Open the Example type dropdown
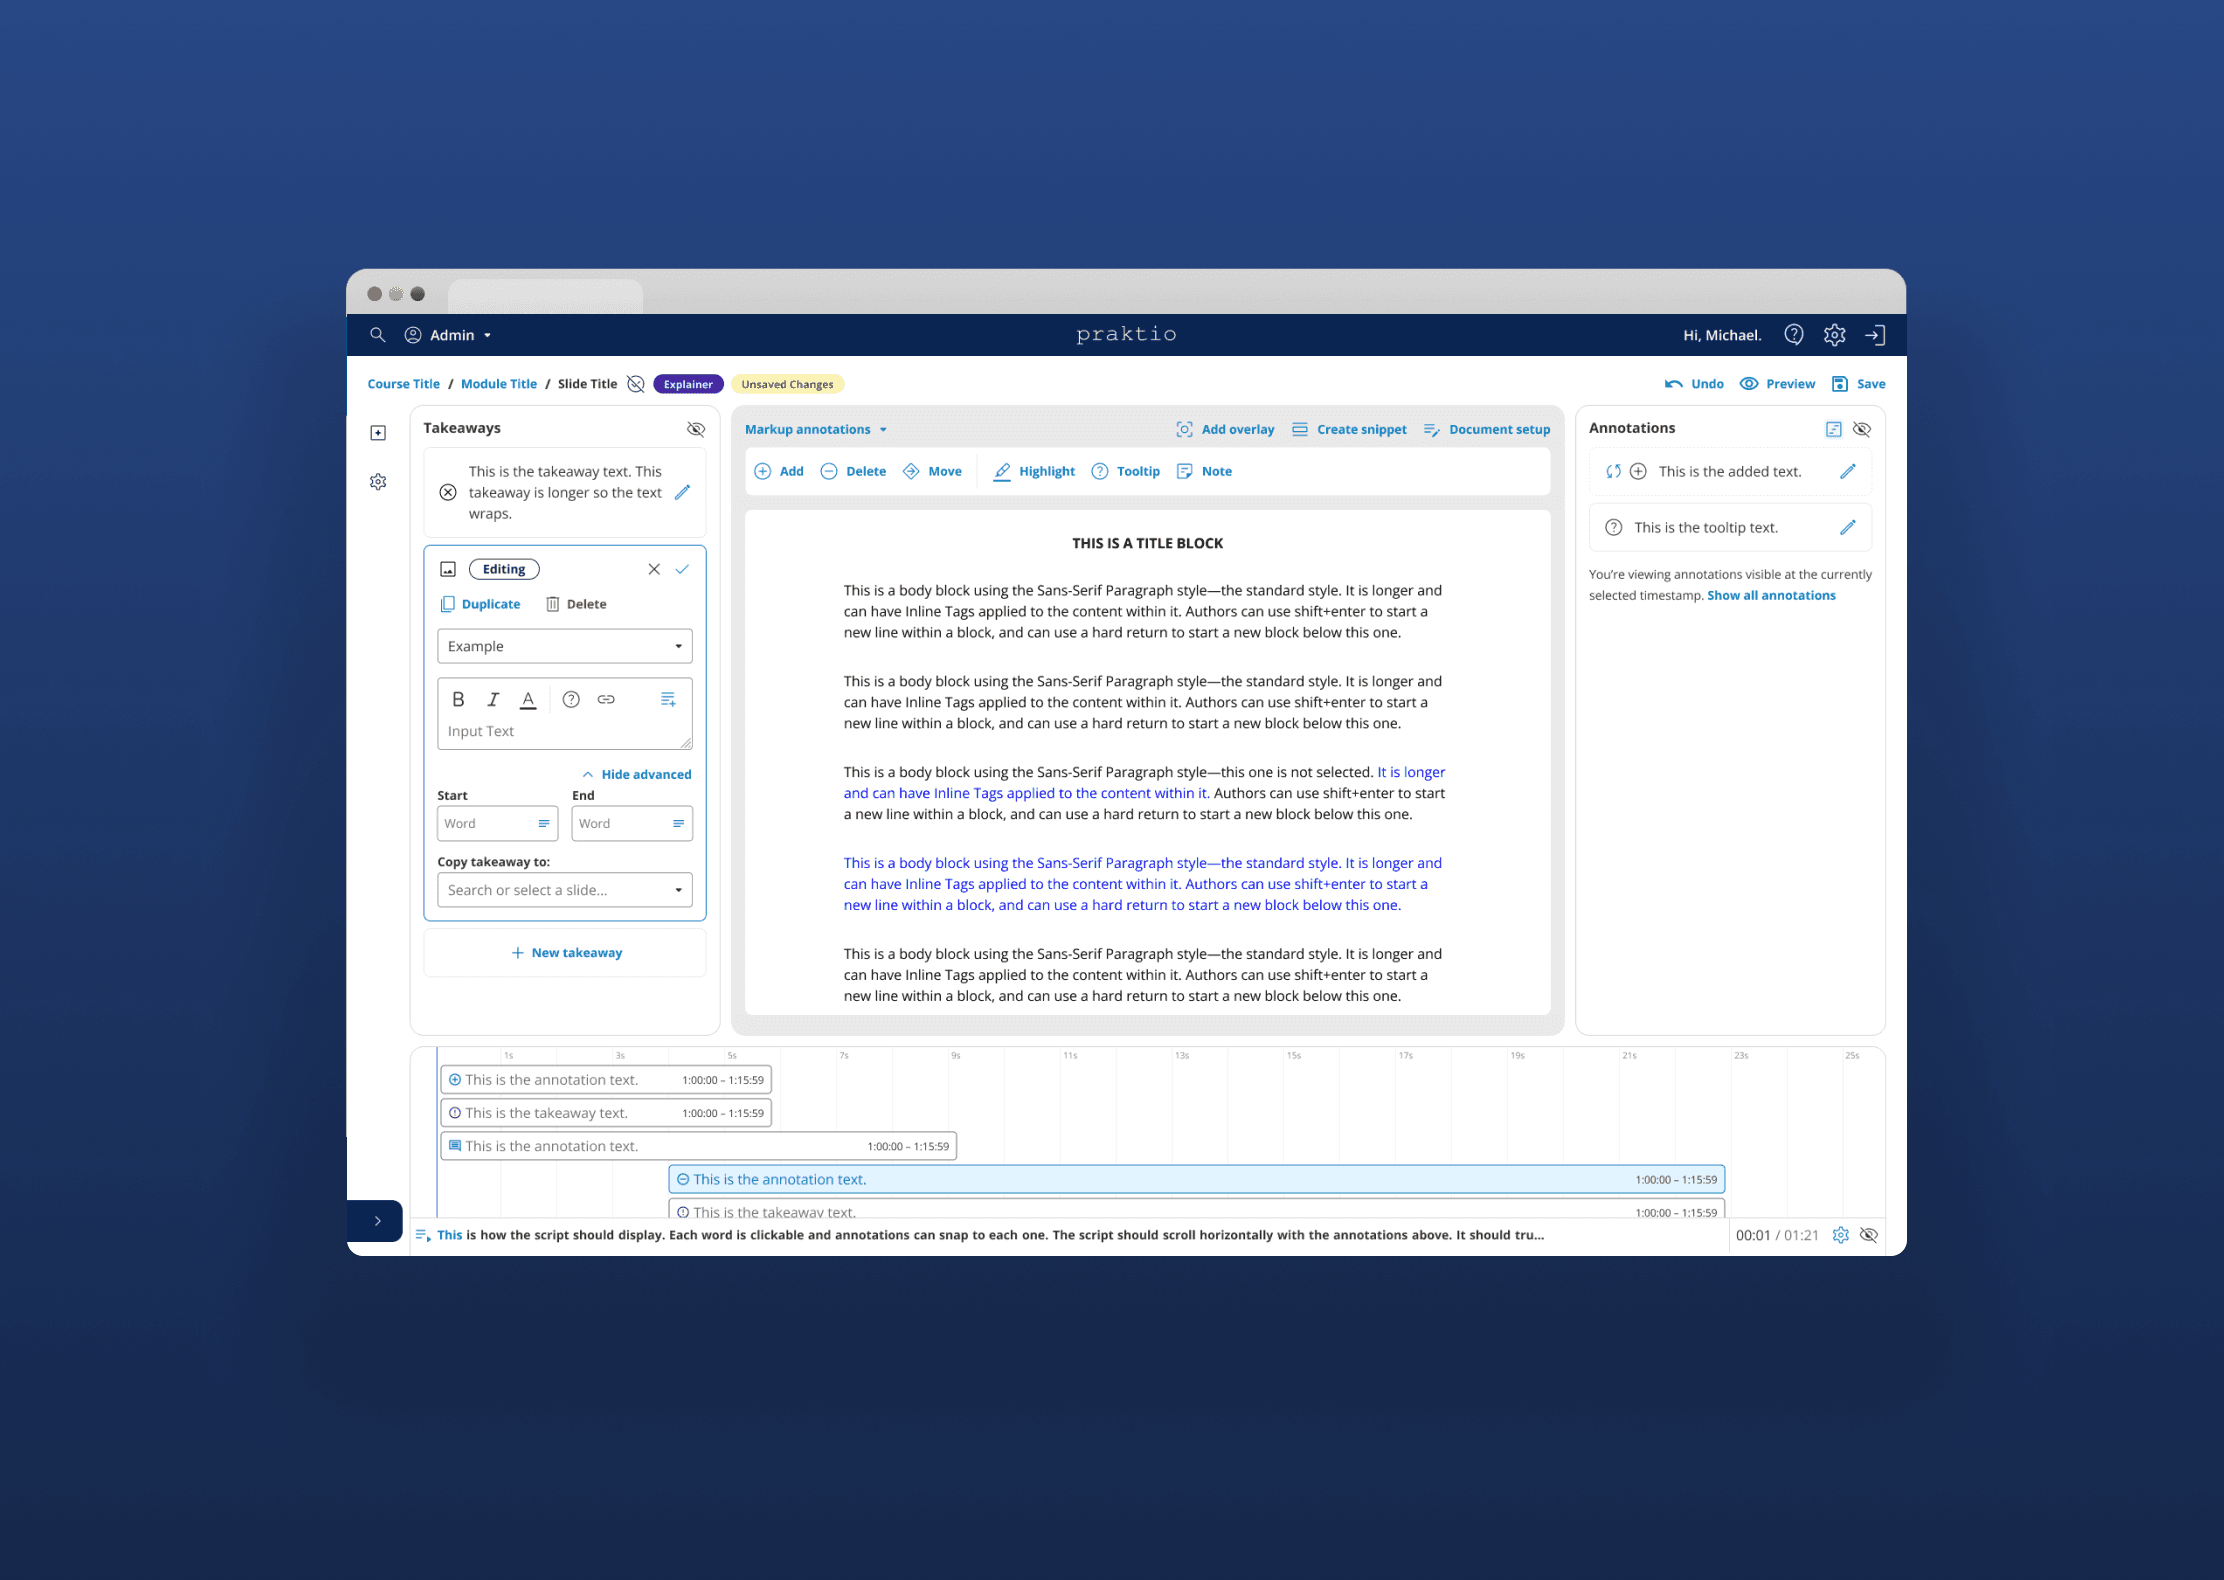The width and height of the screenshot is (2224, 1580). click(564, 646)
